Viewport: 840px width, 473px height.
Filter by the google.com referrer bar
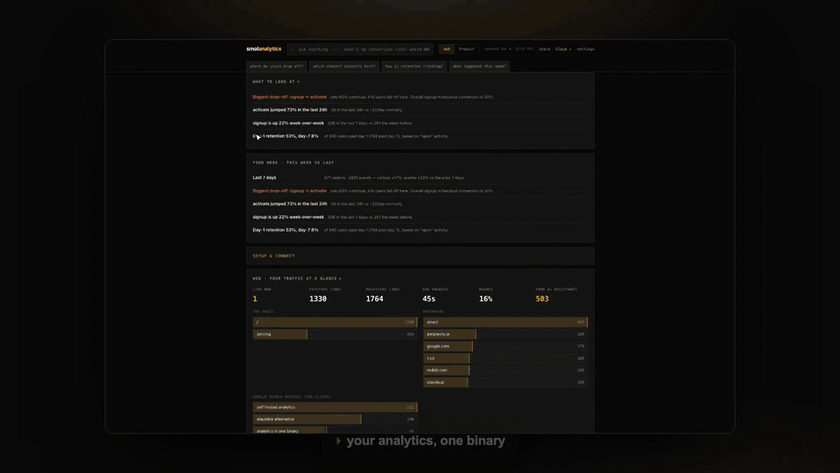(505, 347)
